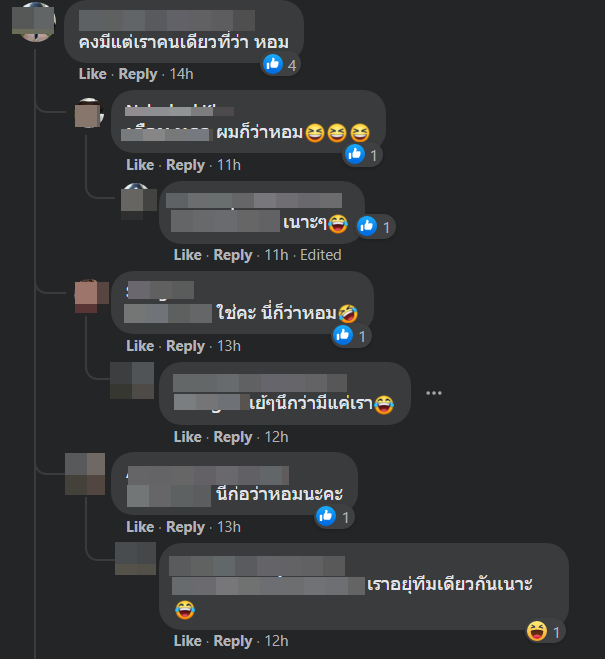
Task: Click the 12h timestamp under 'เย้ๆนึกว่ามีแค่เรา'
Action: (x=276, y=437)
